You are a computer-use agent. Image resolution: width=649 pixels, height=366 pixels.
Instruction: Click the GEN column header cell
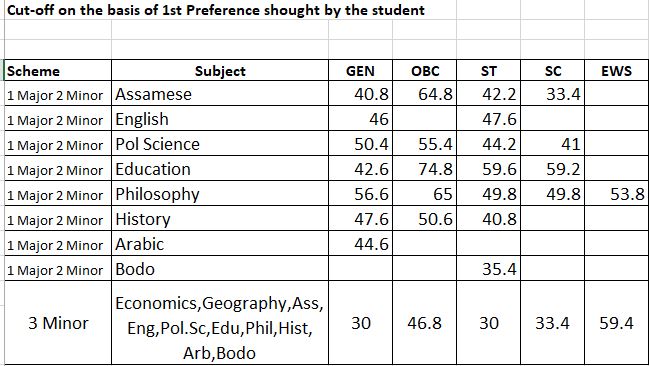coord(361,70)
